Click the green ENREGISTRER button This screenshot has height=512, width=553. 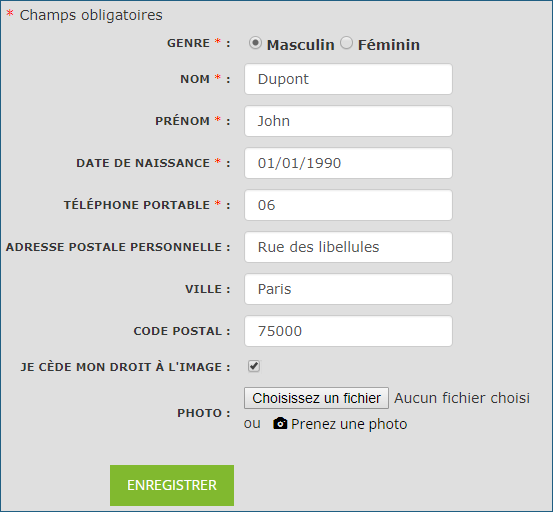pyautogui.click(x=172, y=485)
